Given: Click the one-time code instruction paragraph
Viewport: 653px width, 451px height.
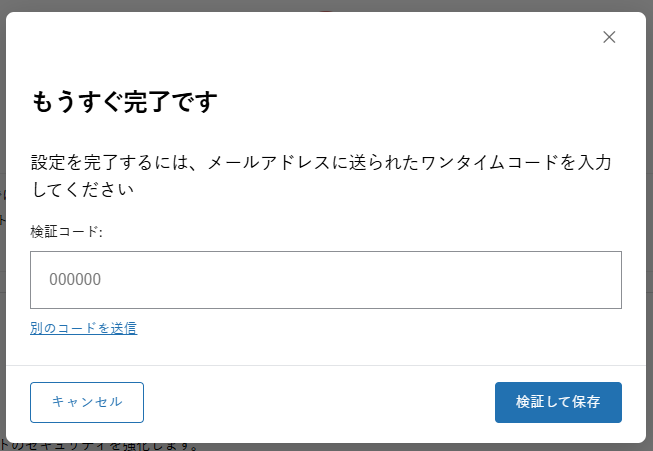Looking at the screenshot, I should tap(321, 176).
